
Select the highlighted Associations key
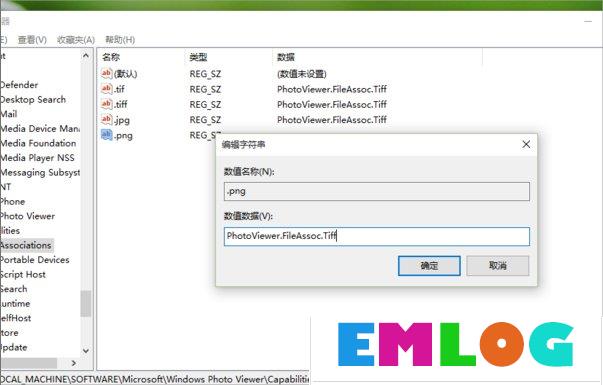pyautogui.click(x=26, y=245)
